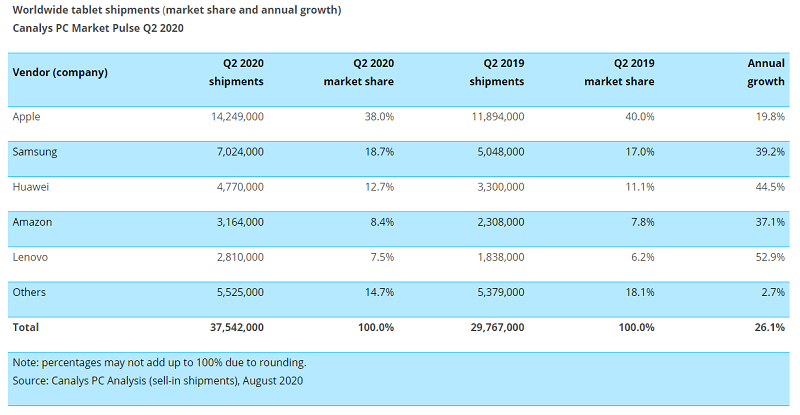The width and height of the screenshot is (800, 415).
Task: Select Lenovo's 52.9% annual growth
Action: (x=770, y=257)
